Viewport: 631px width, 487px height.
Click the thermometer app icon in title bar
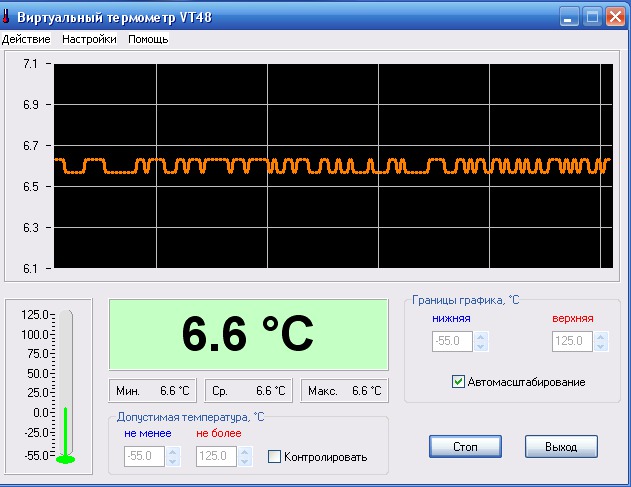pyautogui.click(x=8, y=17)
